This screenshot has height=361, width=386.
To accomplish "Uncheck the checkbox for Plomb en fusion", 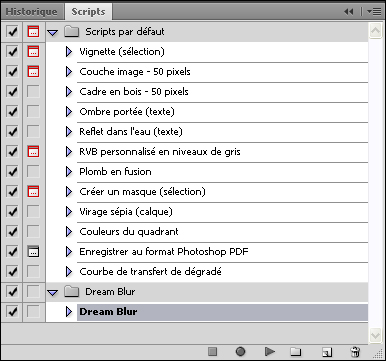I will coord(12,172).
